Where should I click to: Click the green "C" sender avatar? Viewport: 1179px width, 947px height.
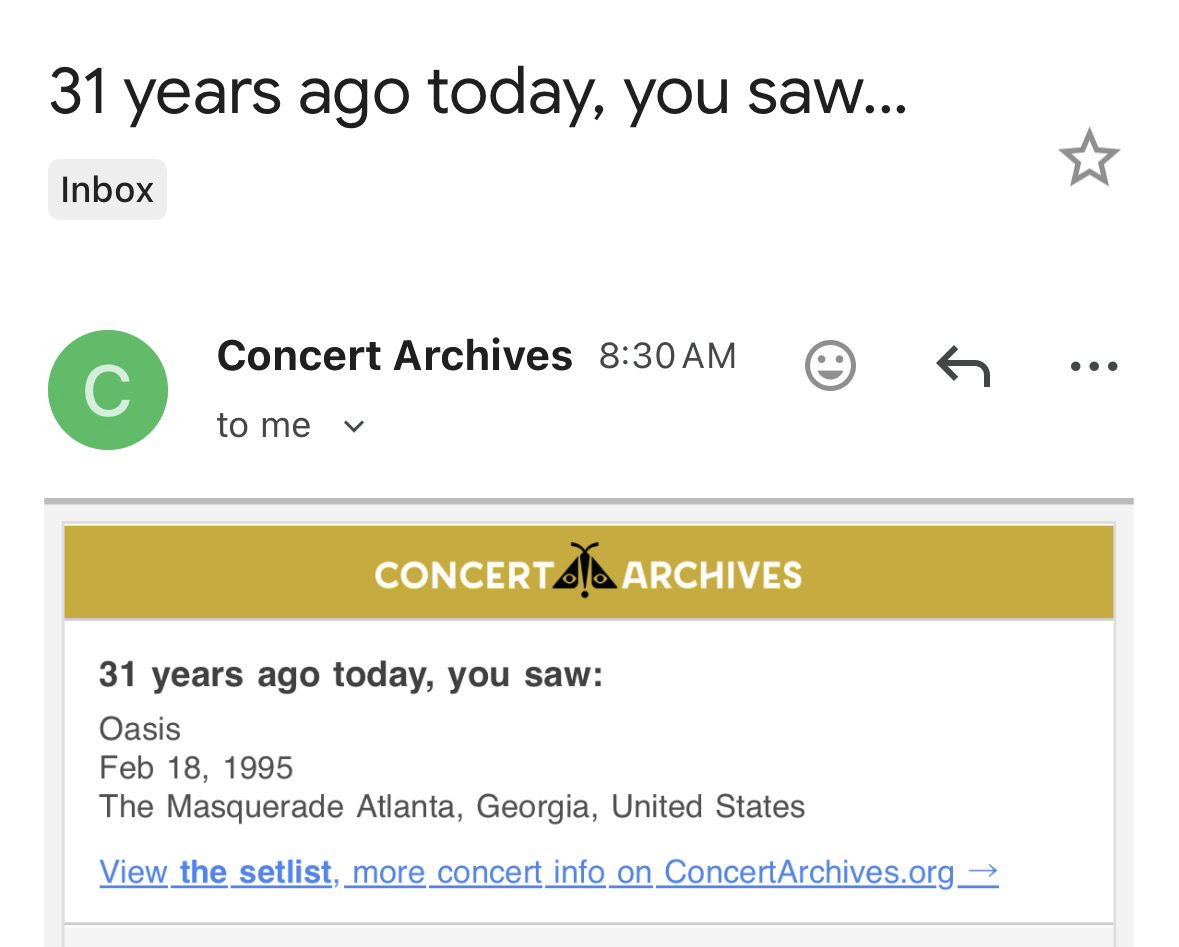108,390
